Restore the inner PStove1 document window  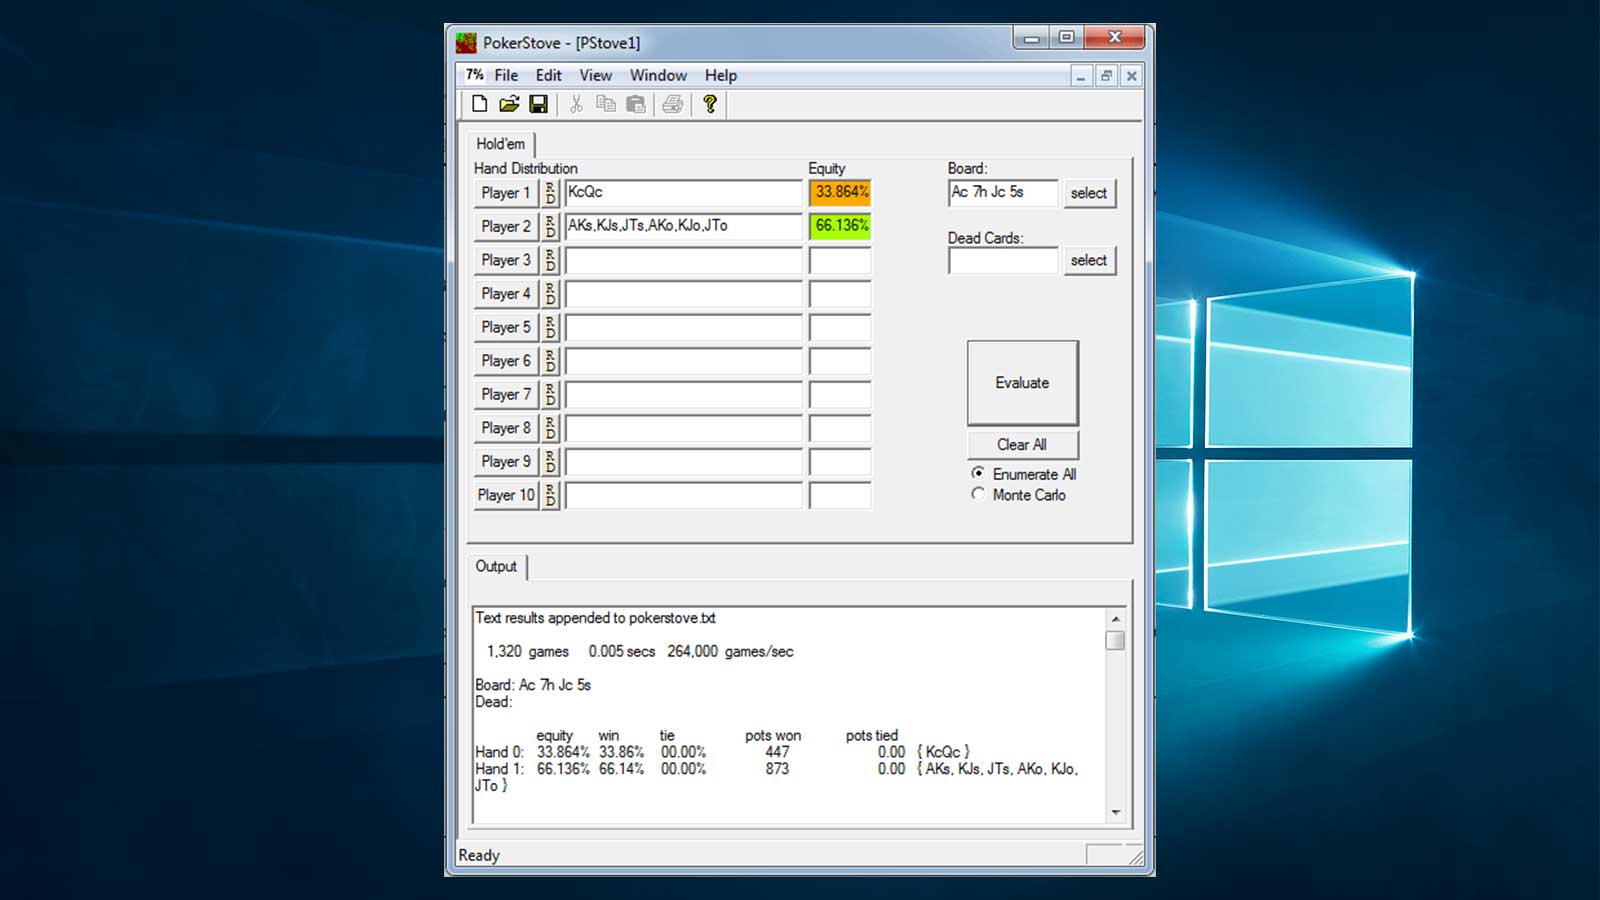click(1106, 76)
